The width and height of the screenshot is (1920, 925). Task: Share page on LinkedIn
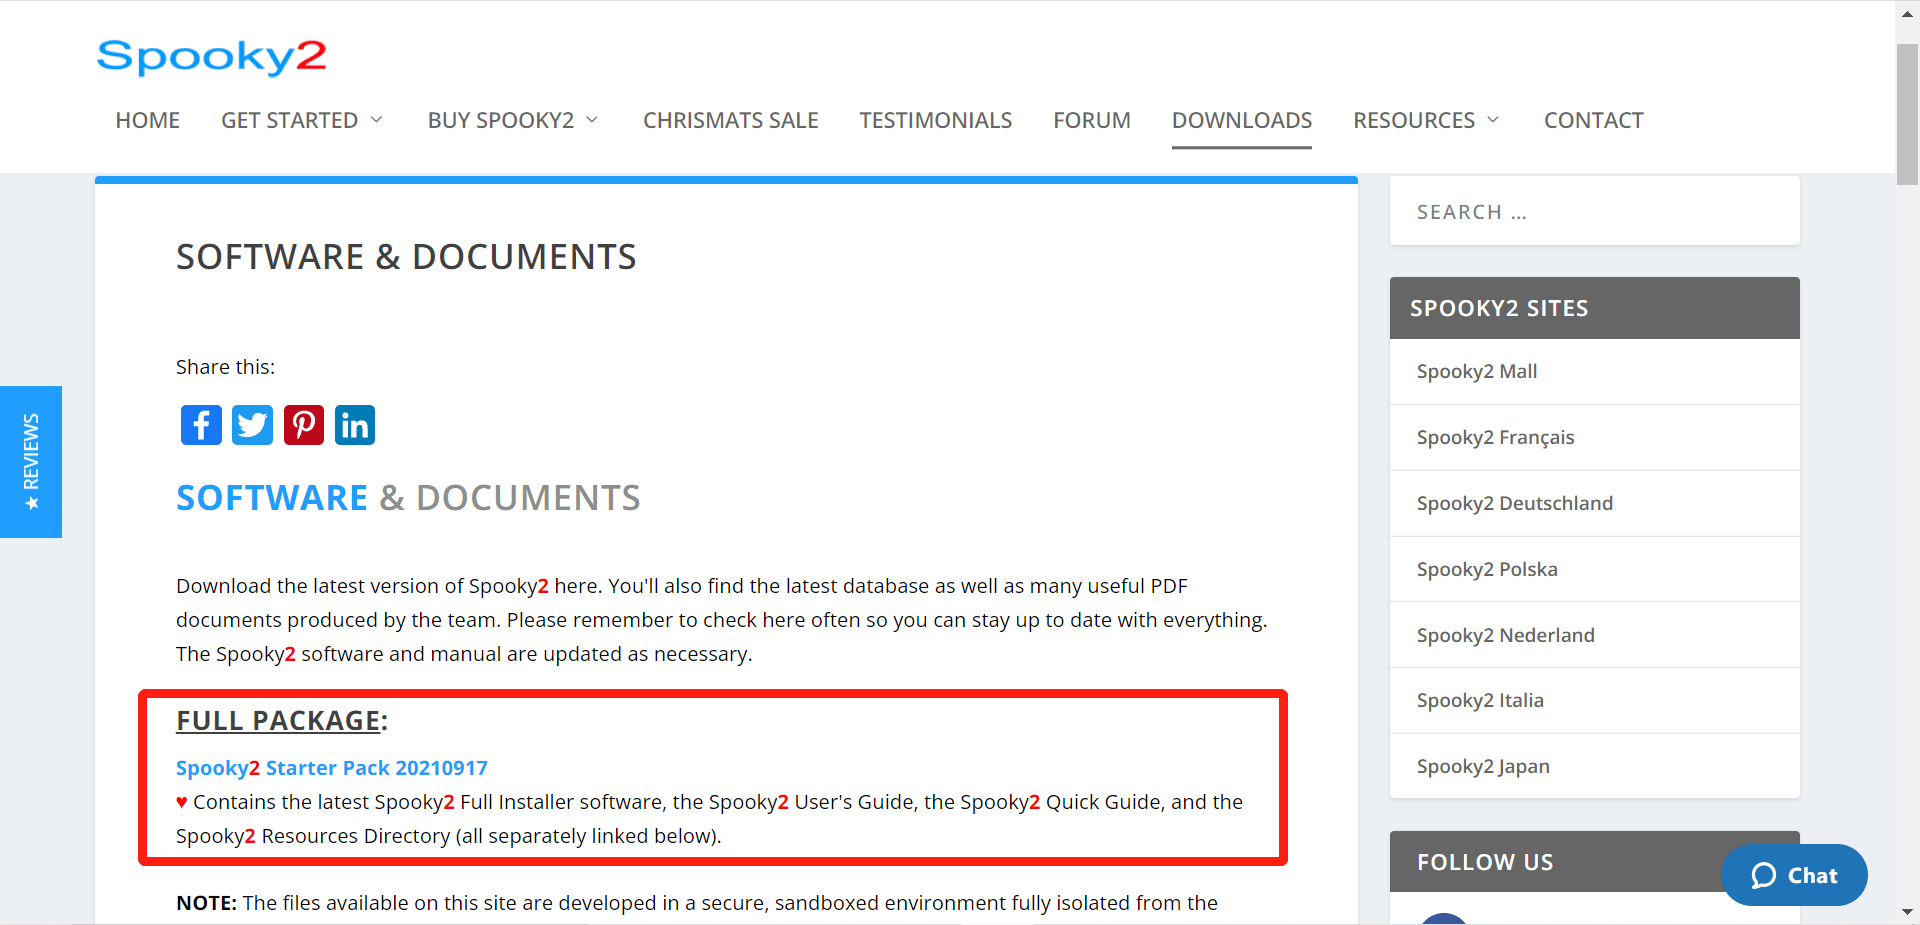click(354, 425)
